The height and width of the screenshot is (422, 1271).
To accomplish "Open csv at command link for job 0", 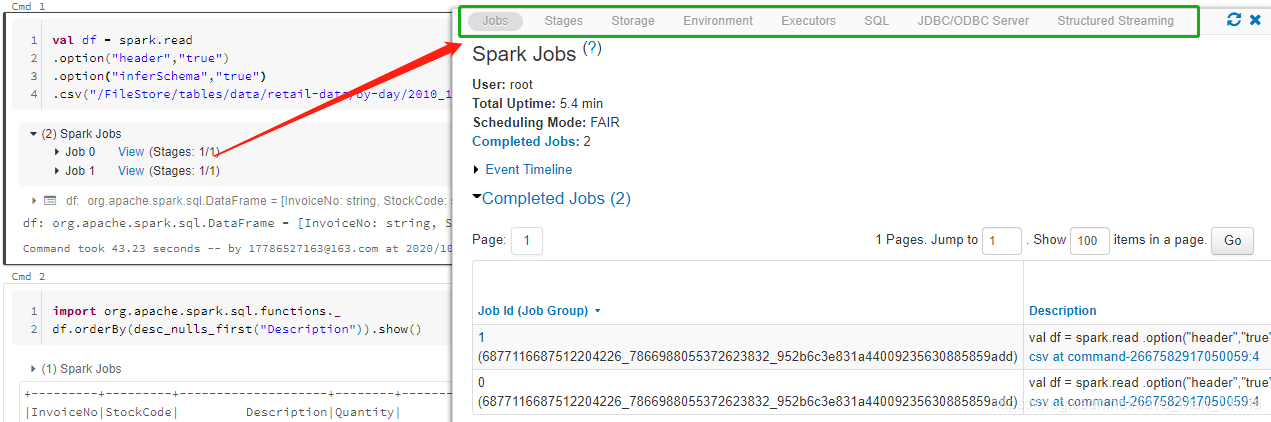I will pos(1144,401).
